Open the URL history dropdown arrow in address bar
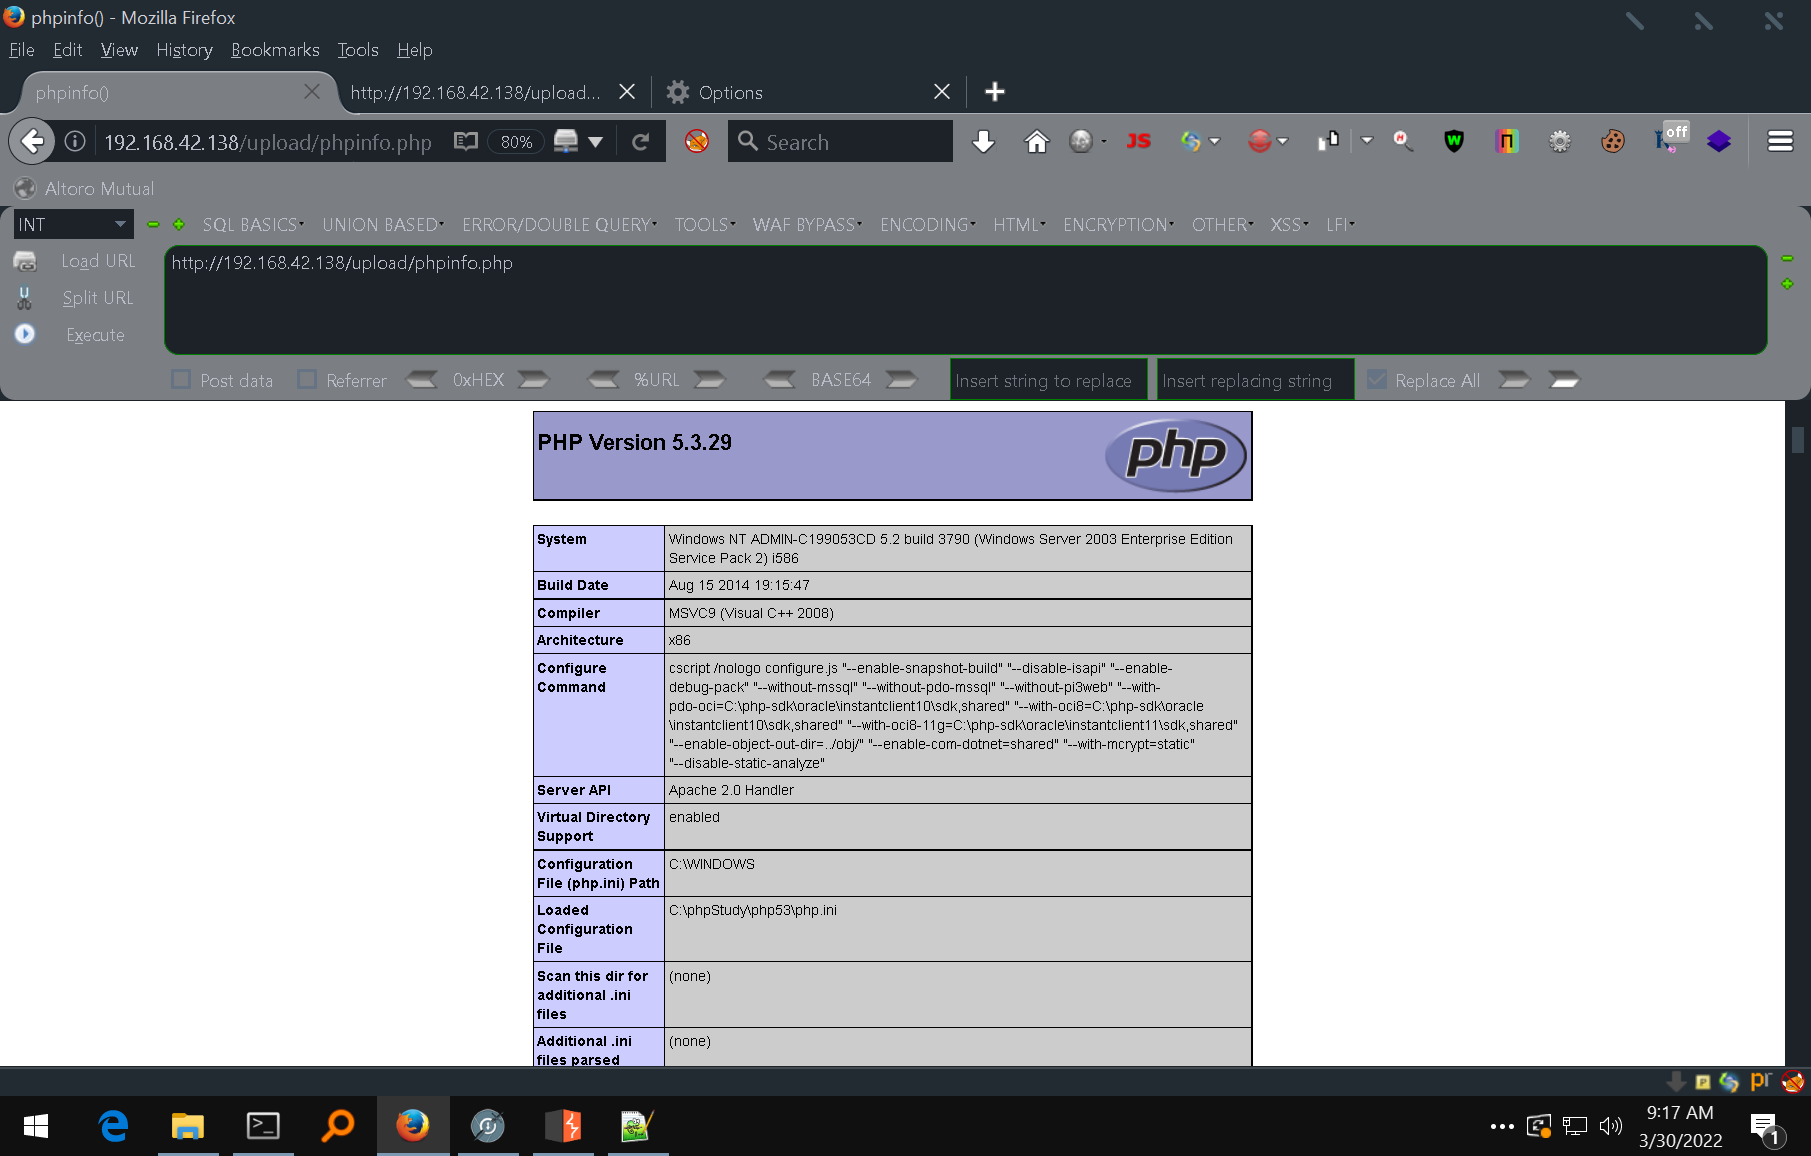The image size is (1811, 1156). tap(596, 142)
